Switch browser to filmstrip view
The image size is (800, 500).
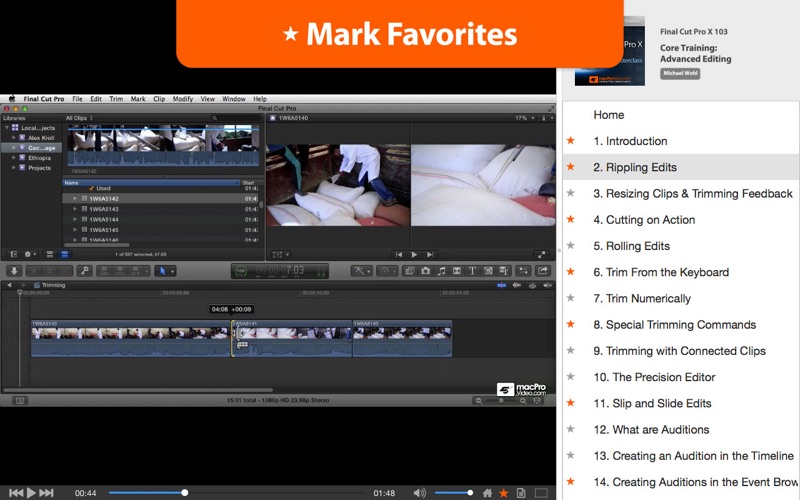[49, 254]
